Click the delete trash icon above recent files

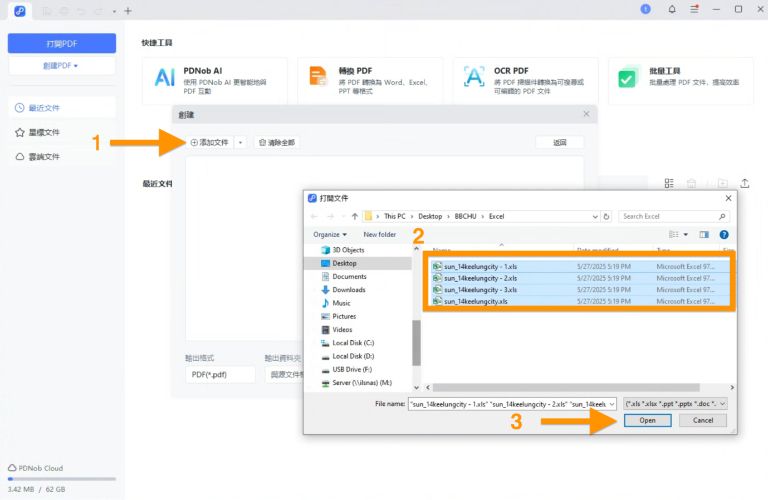point(692,183)
